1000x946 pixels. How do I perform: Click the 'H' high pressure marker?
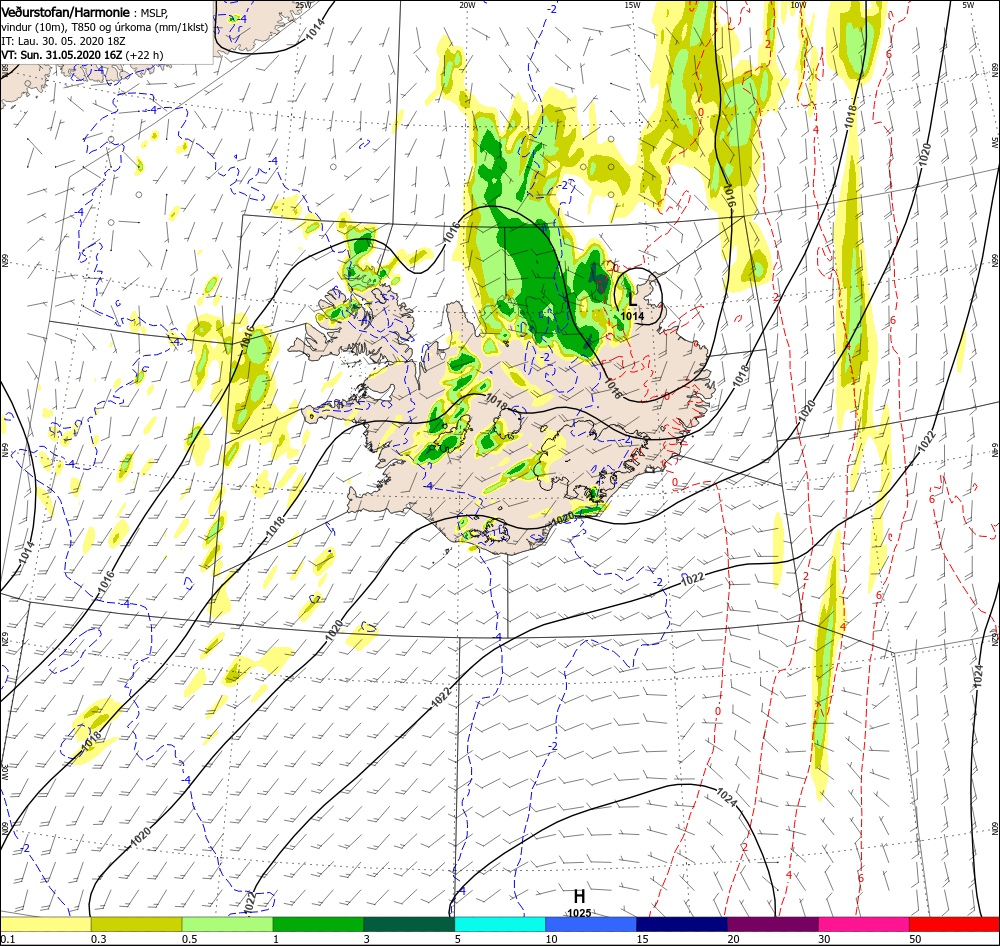579,896
